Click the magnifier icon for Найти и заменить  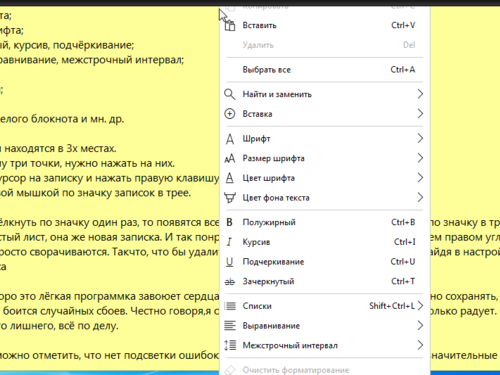point(229,94)
